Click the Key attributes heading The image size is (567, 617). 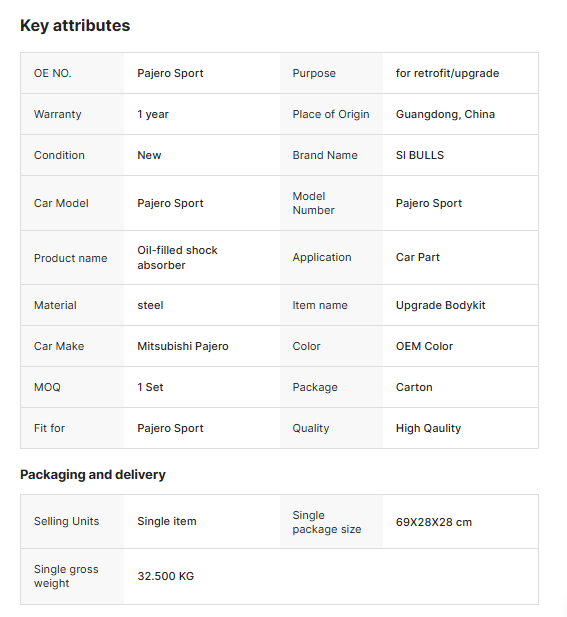(x=75, y=26)
